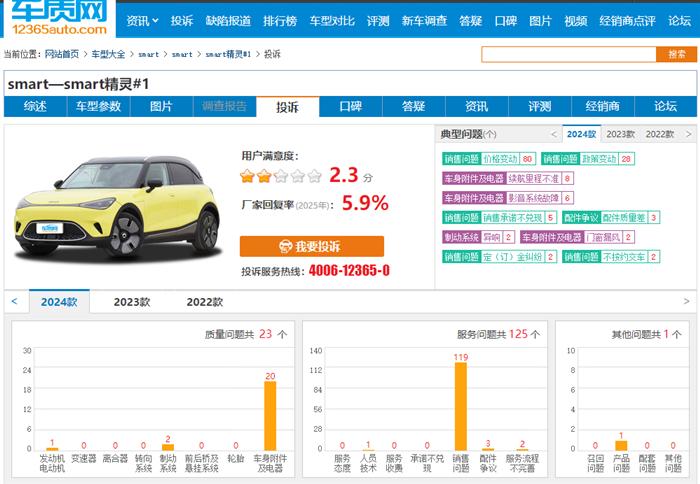This screenshot has height=484, width=700.
Task: Click the first star in the satisfaction rating
Action: tap(247, 176)
